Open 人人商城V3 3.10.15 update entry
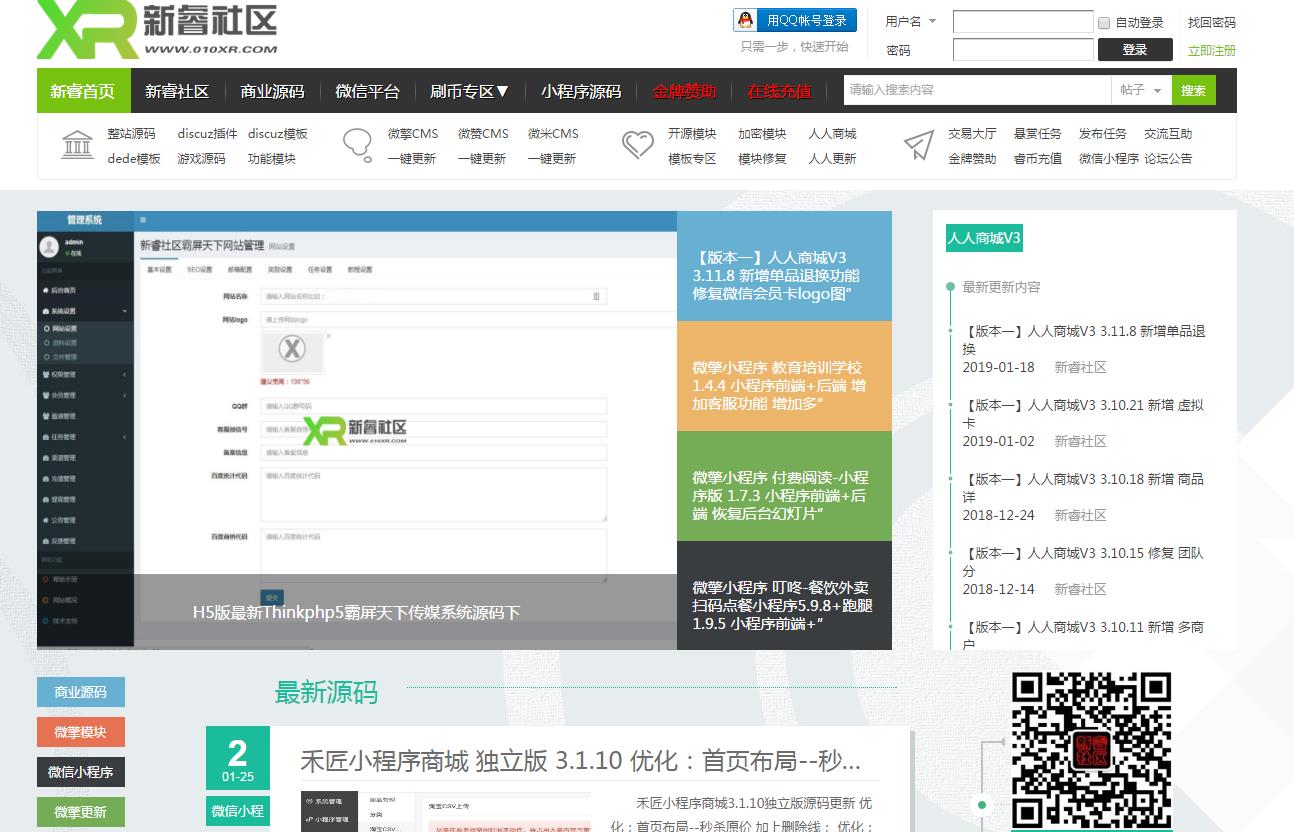The height and width of the screenshot is (832, 1294). 1083,561
